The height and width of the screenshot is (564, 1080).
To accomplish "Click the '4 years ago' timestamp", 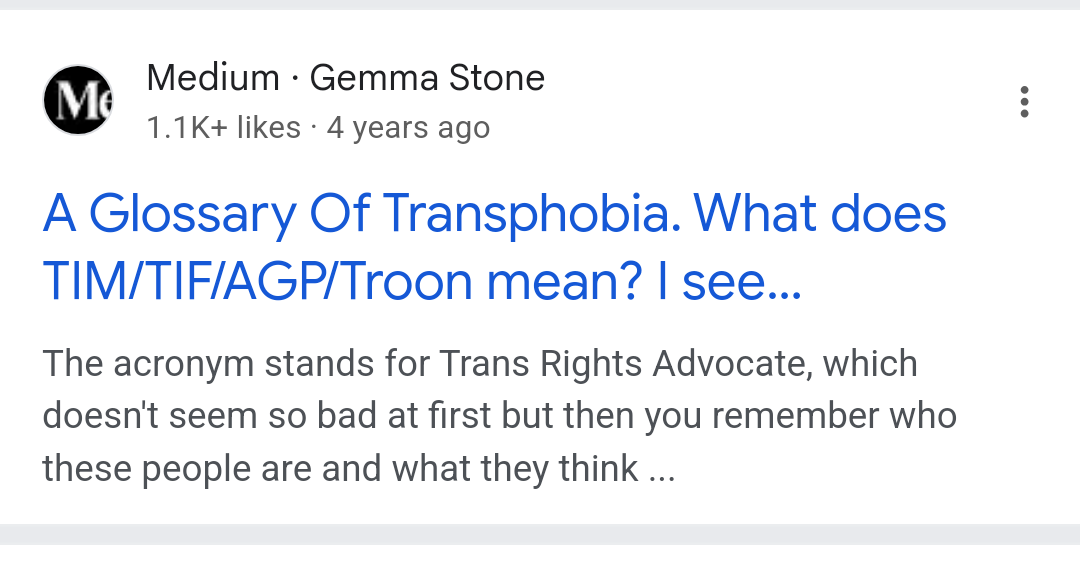I will (x=408, y=128).
